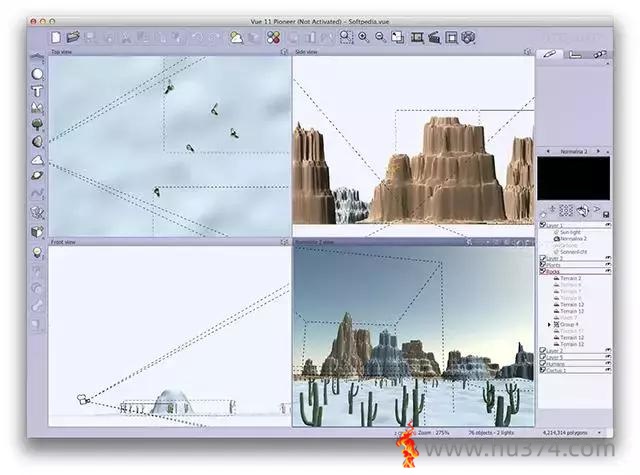Toggle the Humans layer checkbox

(542, 364)
